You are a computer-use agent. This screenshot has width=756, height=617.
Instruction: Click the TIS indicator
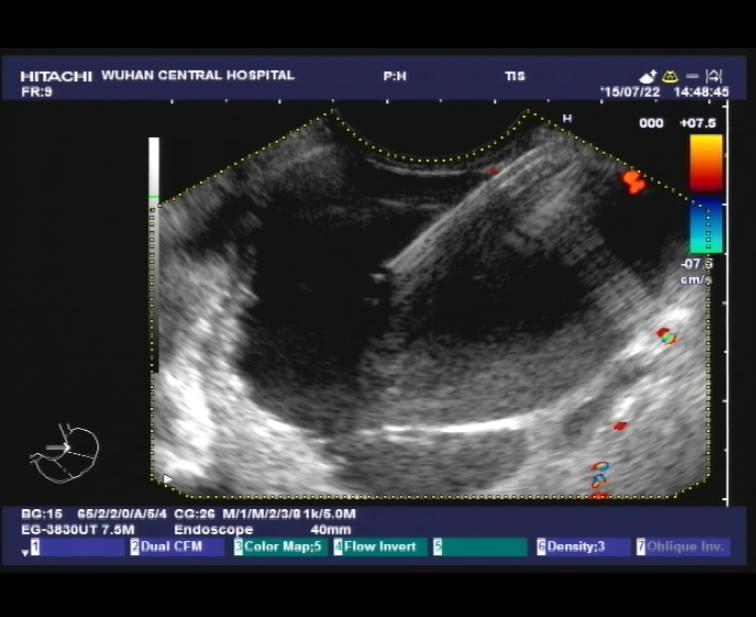point(514,75)
